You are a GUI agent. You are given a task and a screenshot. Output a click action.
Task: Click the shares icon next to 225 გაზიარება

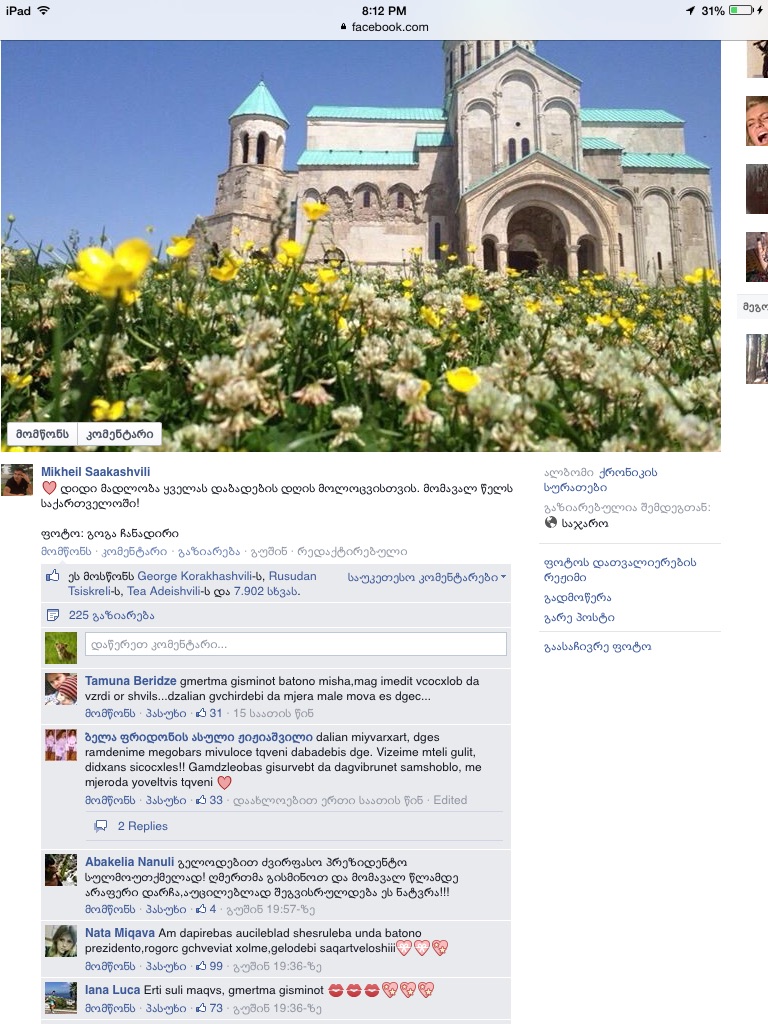(x=53, y=615)
